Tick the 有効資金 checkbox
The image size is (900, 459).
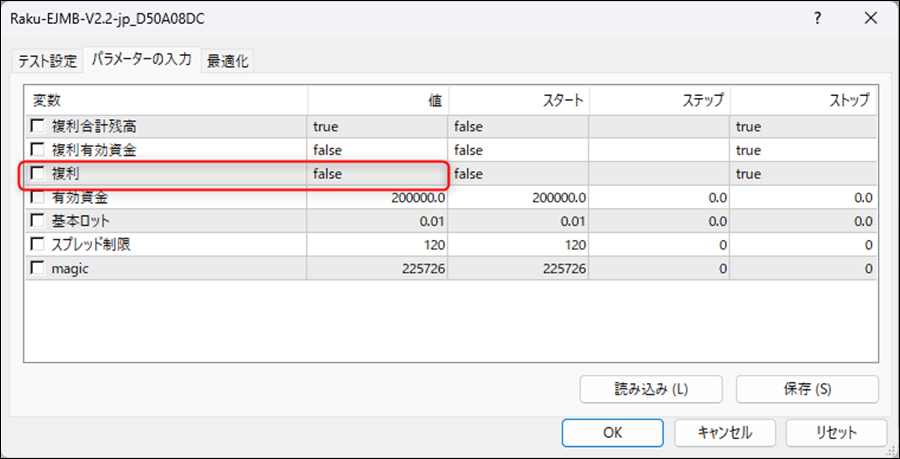point(38,198)
